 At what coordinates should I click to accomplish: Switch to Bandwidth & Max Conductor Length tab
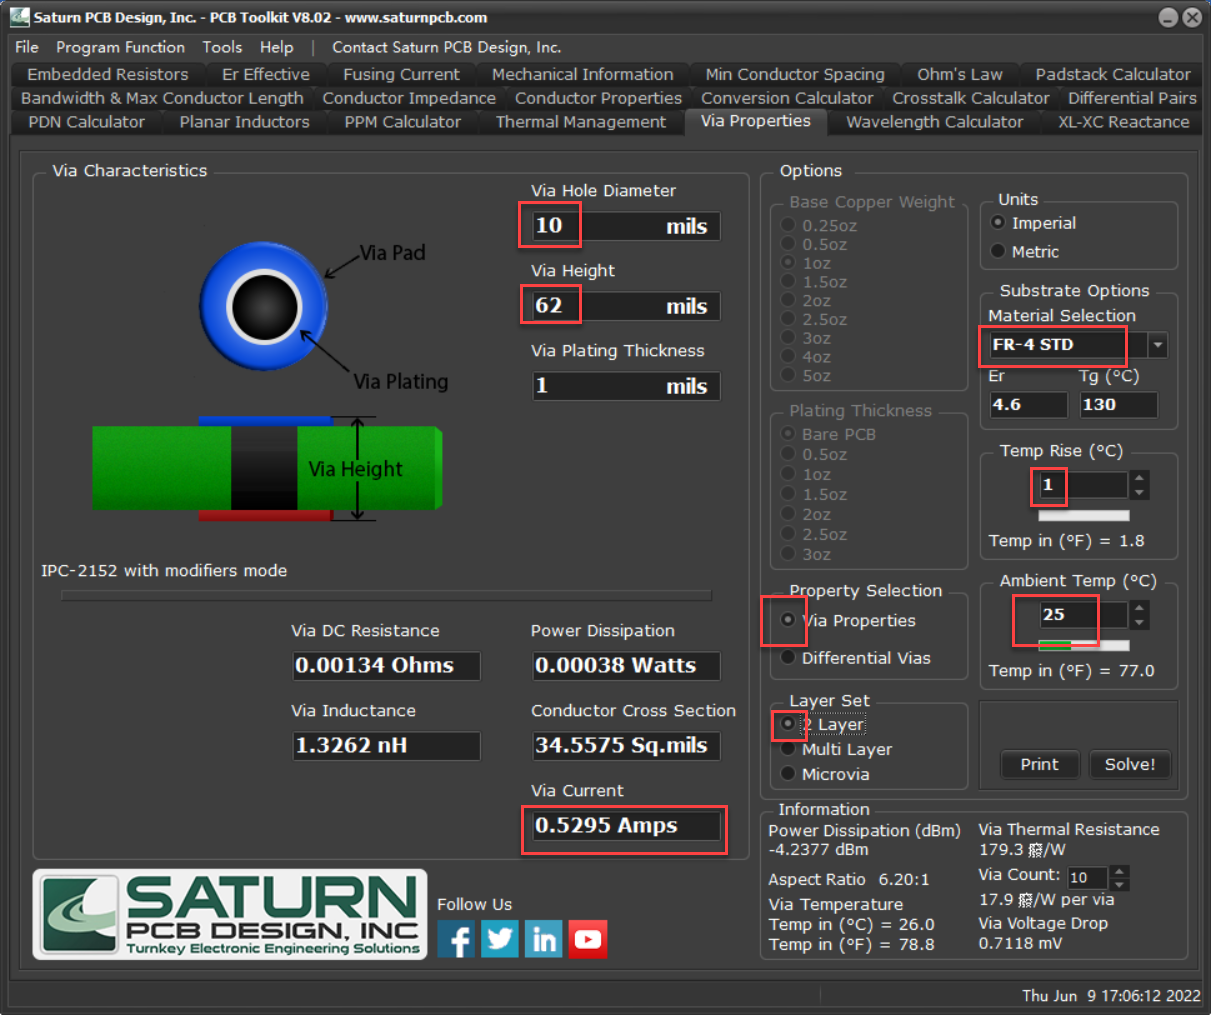[162, 98]
